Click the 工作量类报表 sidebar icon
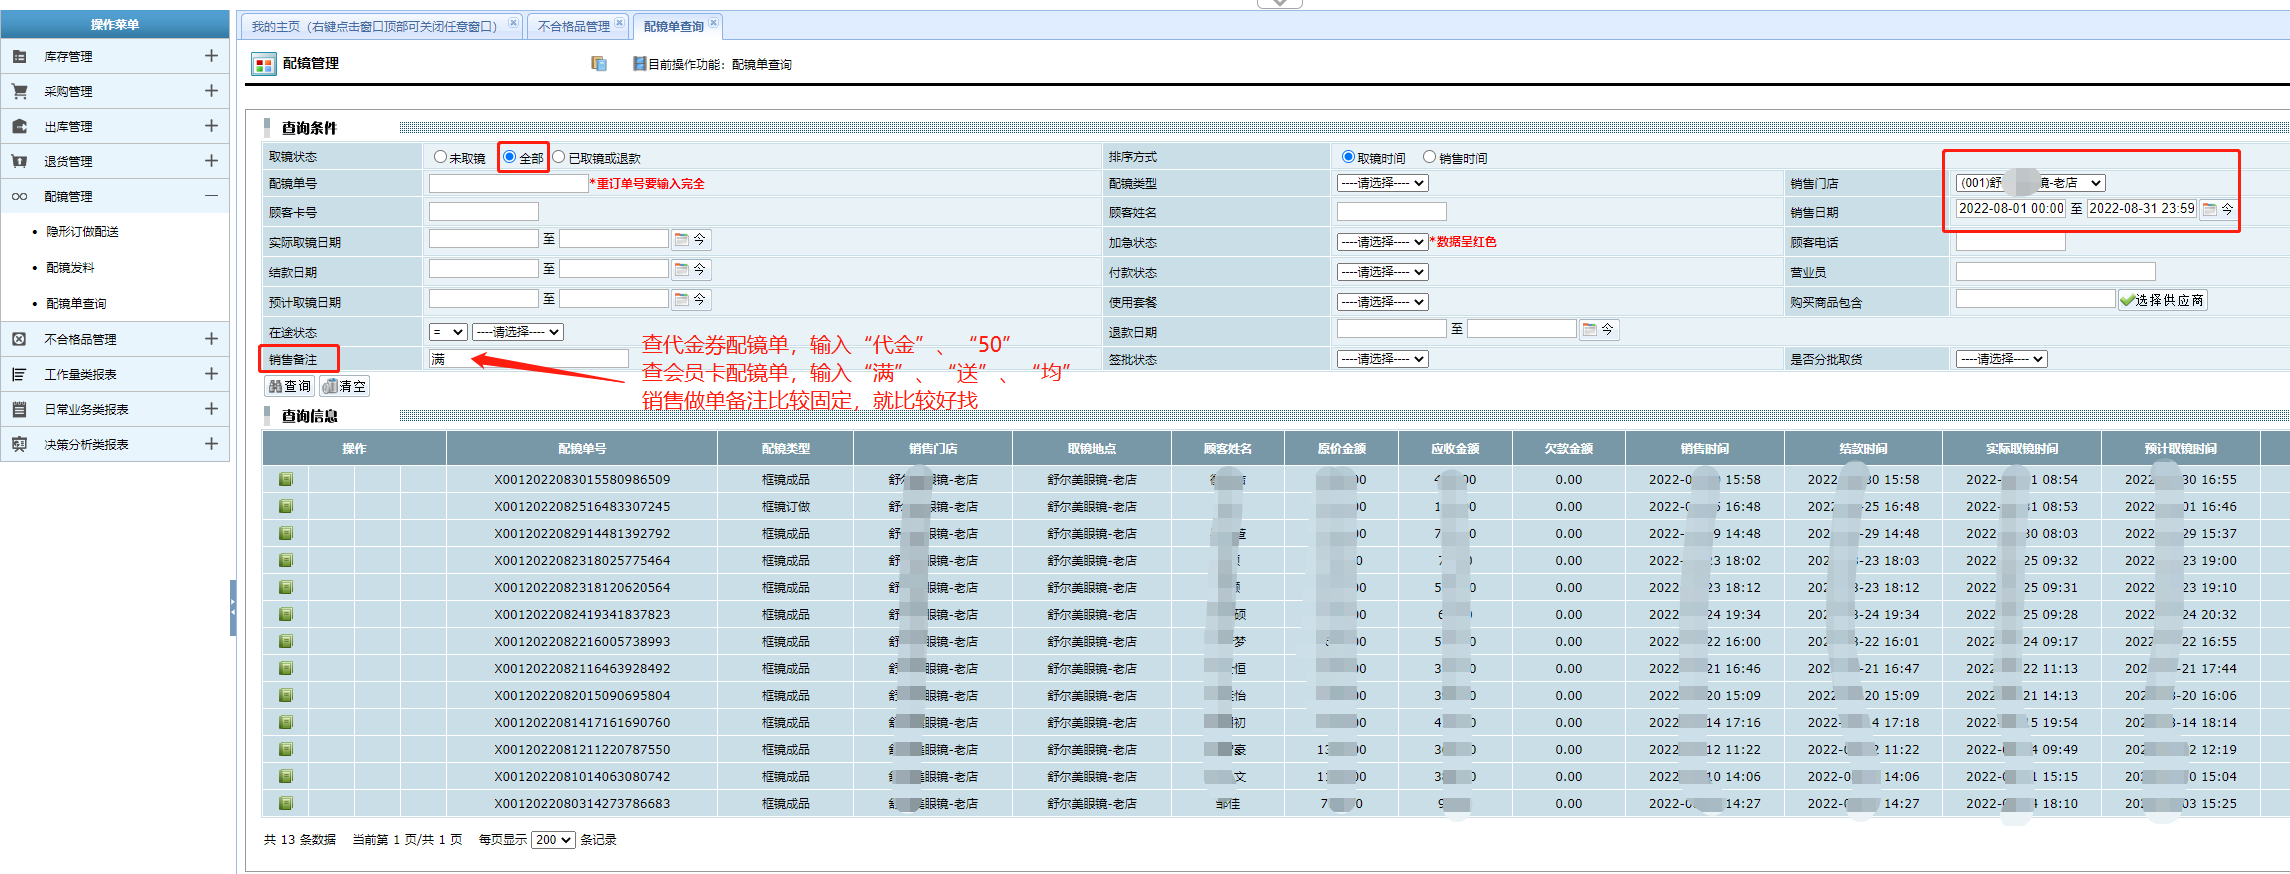This screenshot has height=874, width=2290. [19, 374]
